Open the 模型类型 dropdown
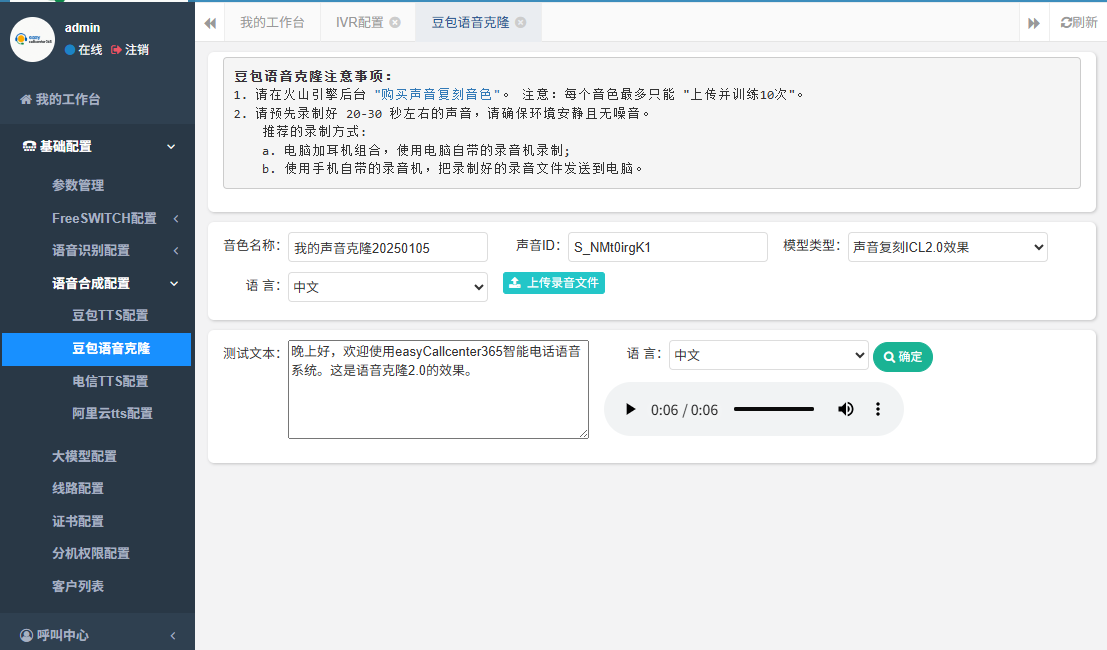This screenshot has width=1107, height=650. tap(947, 247)
